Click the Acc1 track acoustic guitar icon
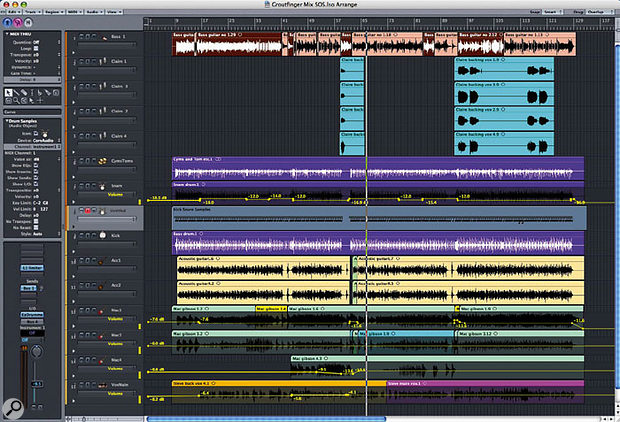Screen dimensions: 620x422 (x=101, y=261)
